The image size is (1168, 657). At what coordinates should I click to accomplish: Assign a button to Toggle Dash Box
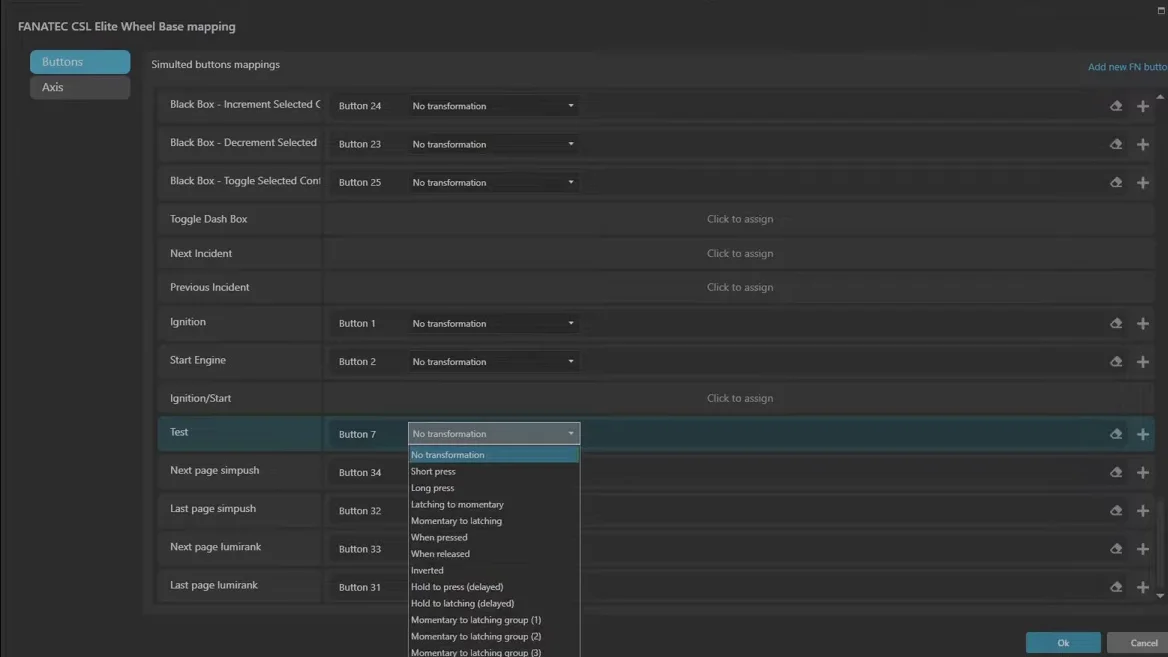coord(739,219)
